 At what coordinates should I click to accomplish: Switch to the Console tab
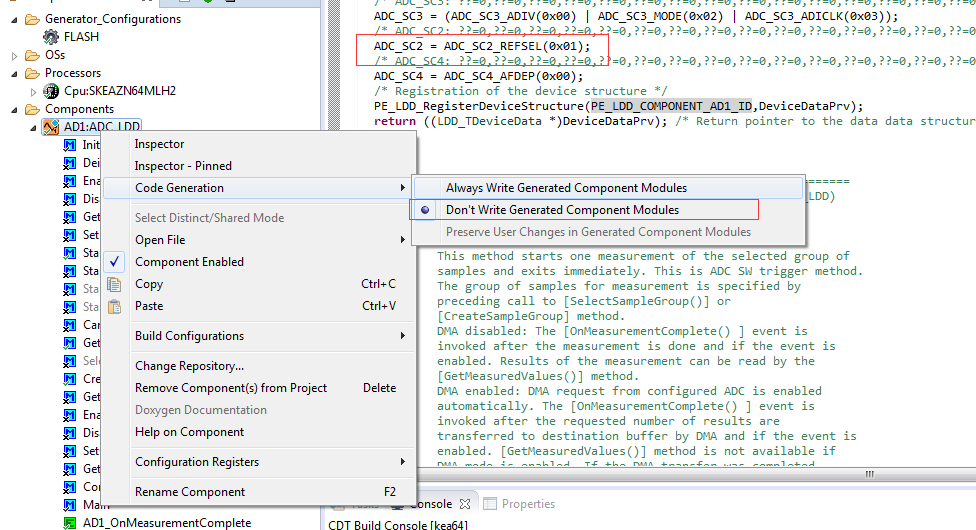tap(431, 504)
